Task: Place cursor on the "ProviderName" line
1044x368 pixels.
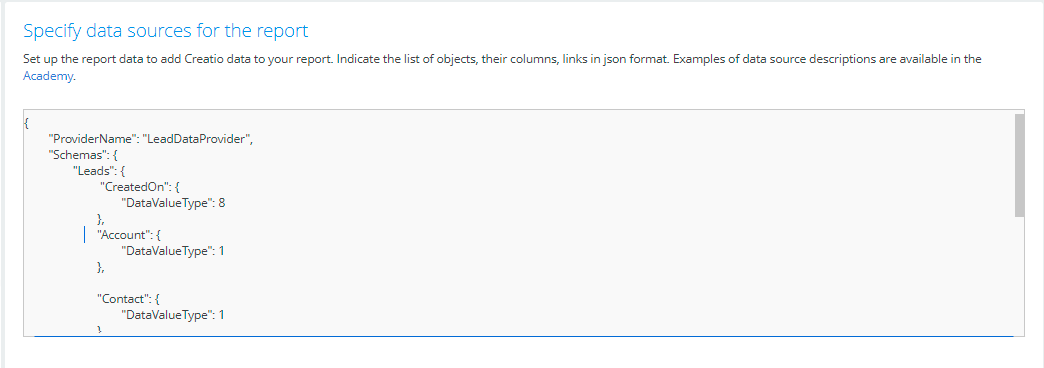Action: pos(152,139)
